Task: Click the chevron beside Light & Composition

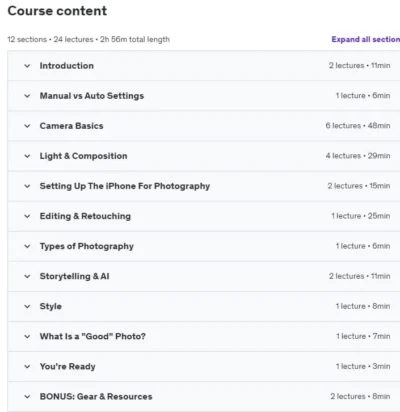Action: pyautogui.click(x=27, y=156)
